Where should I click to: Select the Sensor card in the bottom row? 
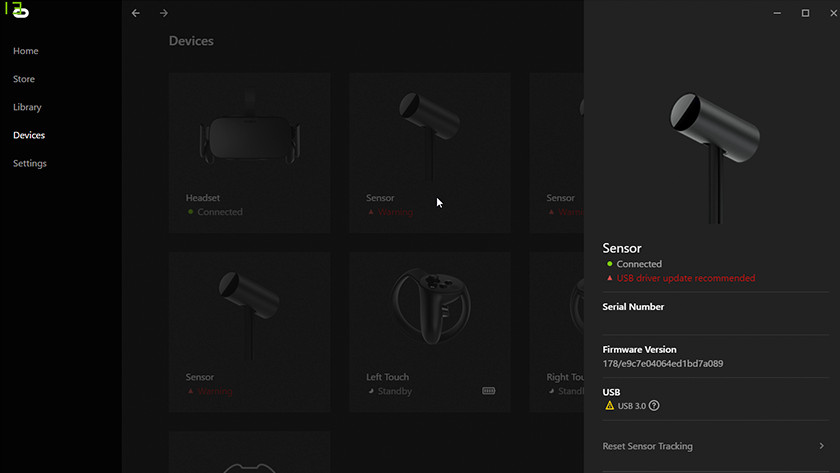pyautogui.click(x=249, y=331)
